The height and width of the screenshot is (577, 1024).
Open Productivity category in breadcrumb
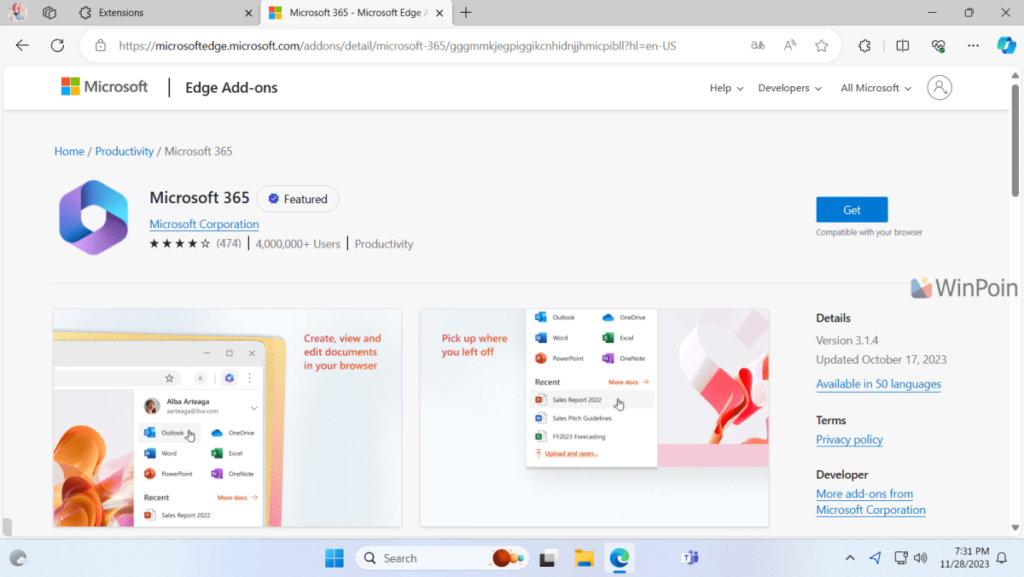click(124, 151)
